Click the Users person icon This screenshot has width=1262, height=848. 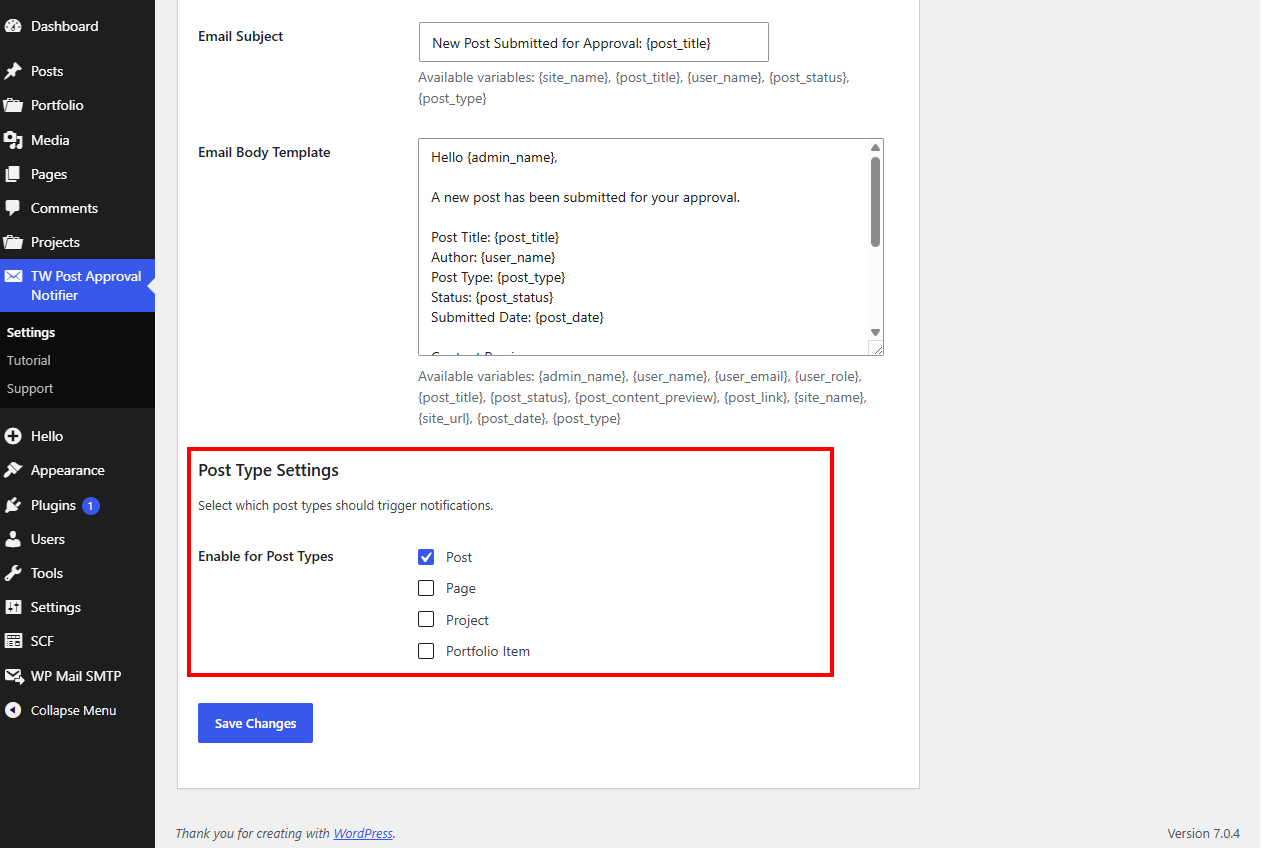point(13,539)
